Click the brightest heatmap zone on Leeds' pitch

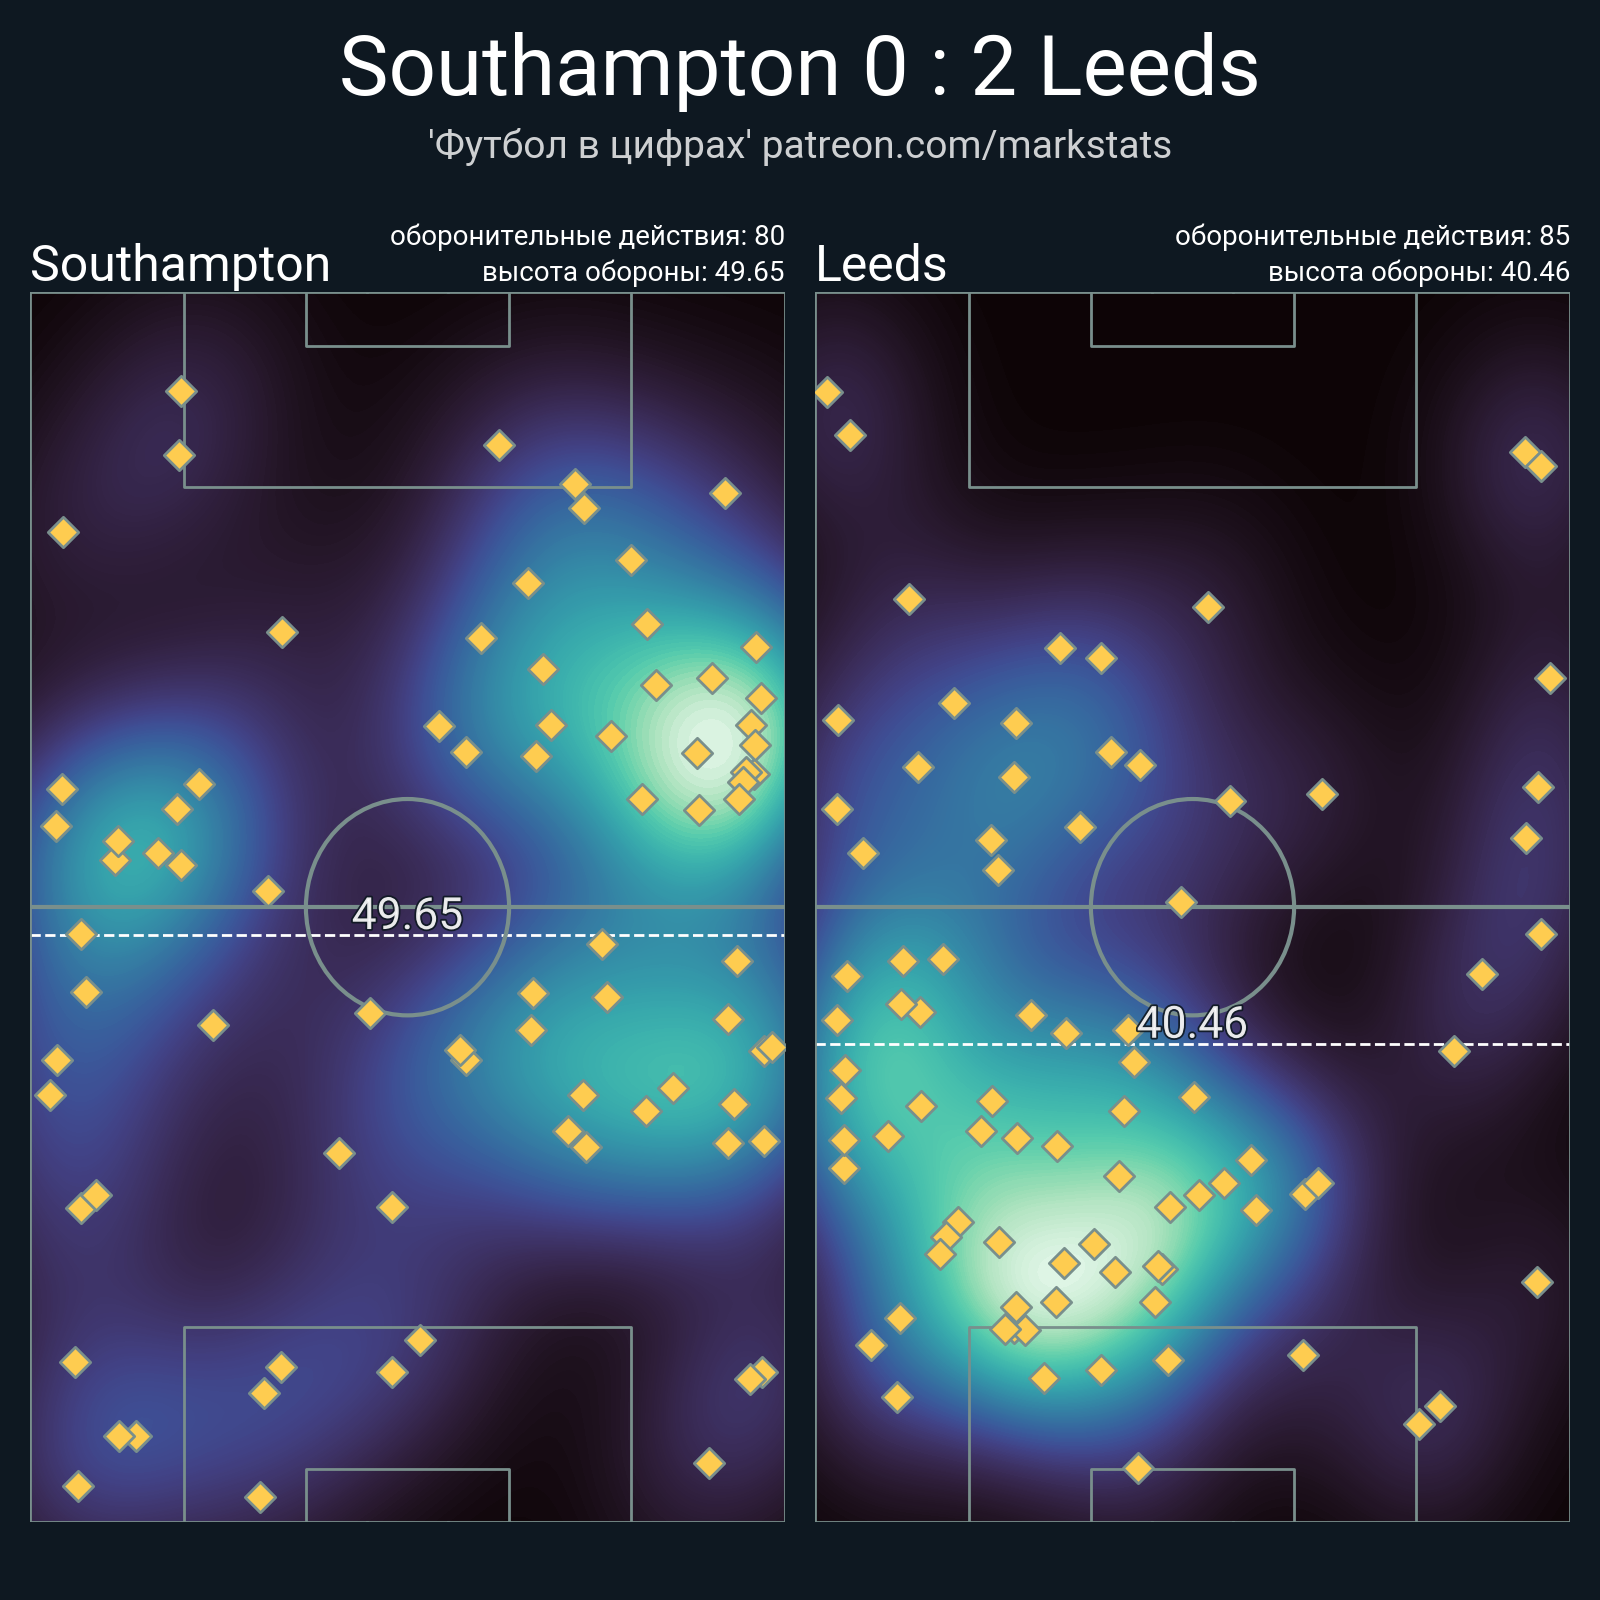coord(1040,1272)
